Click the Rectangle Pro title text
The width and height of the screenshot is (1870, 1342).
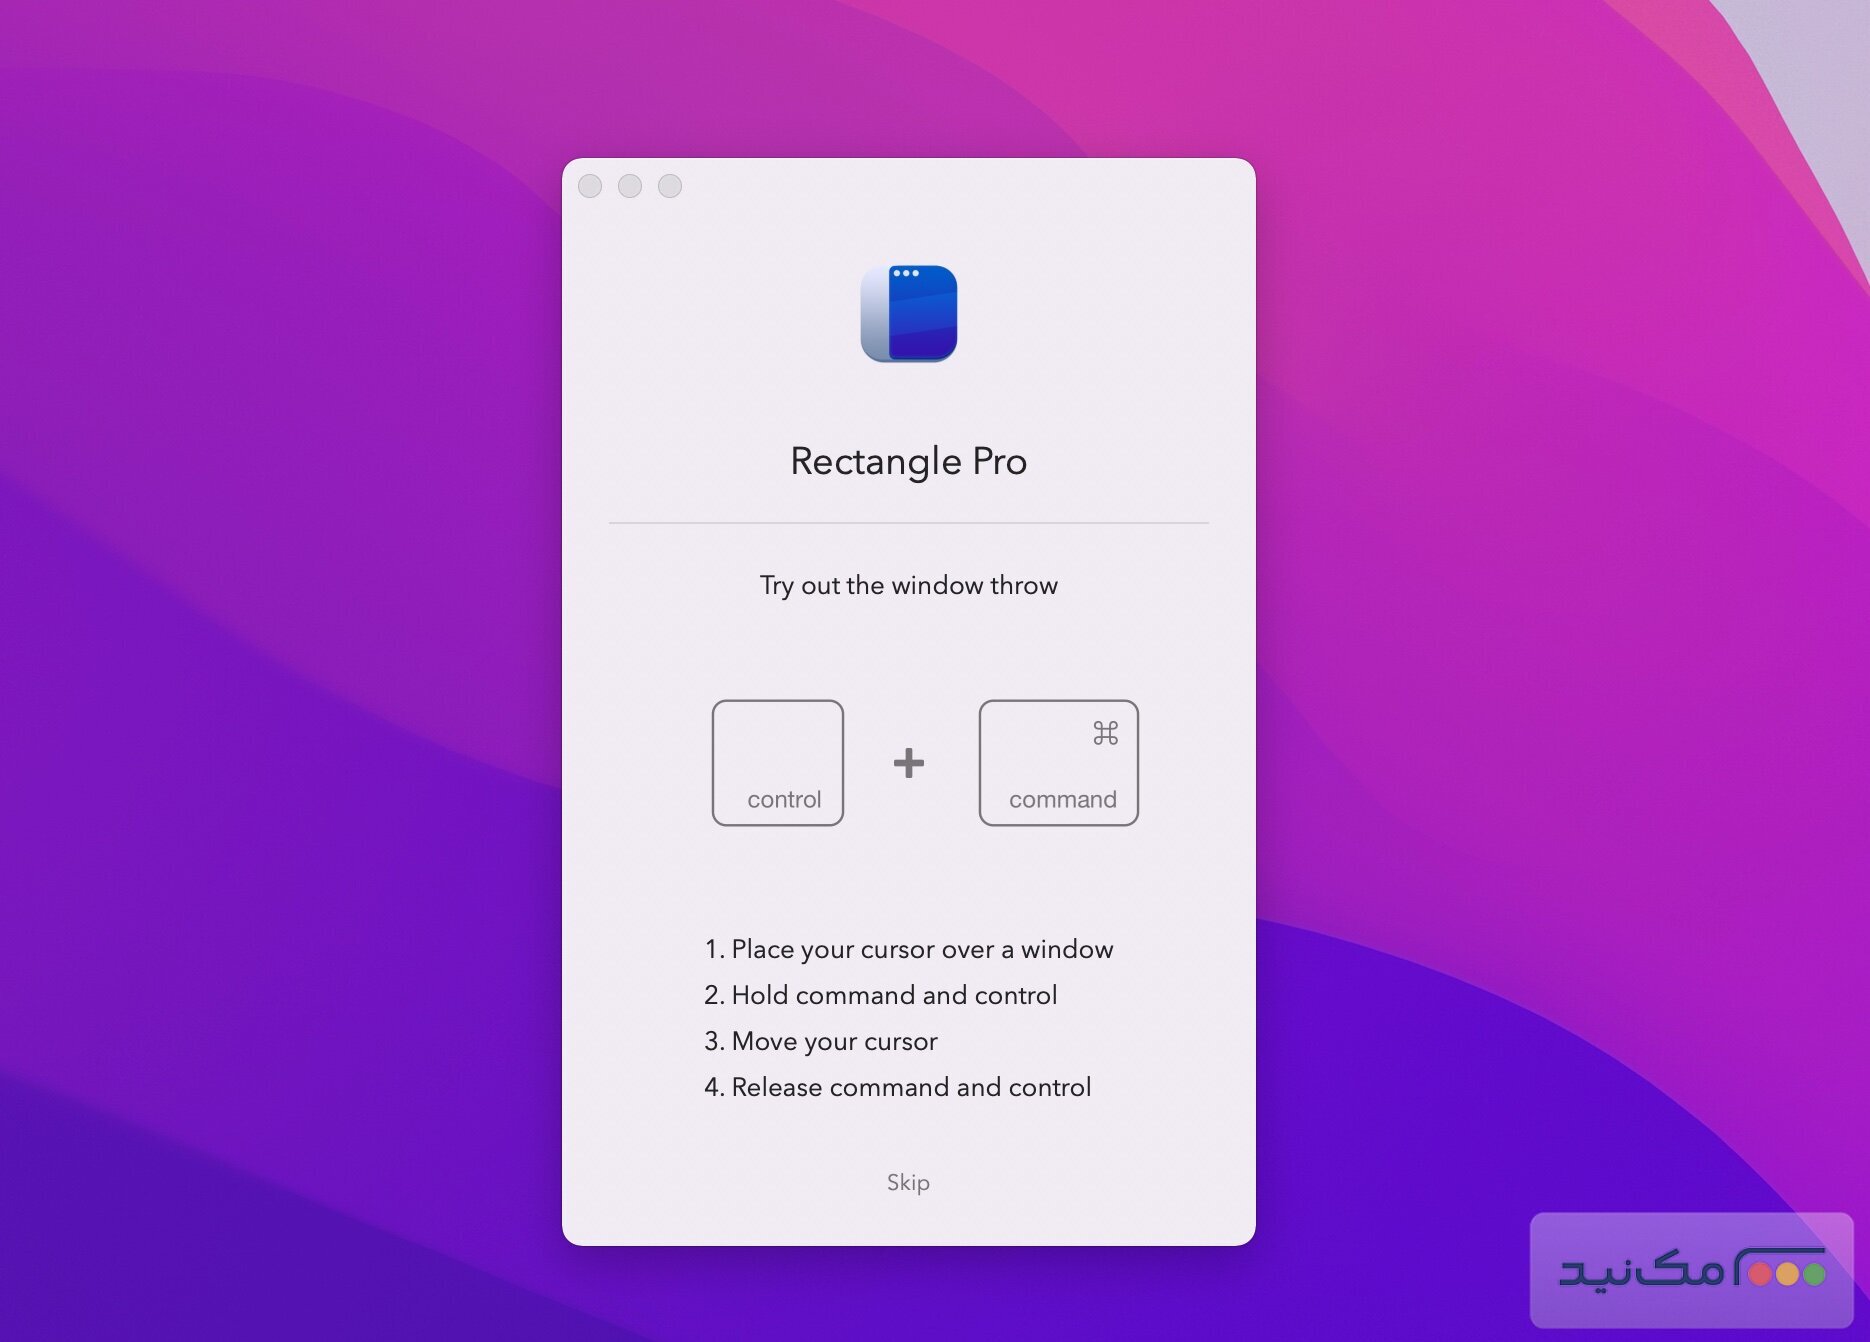tap(908, 461)
